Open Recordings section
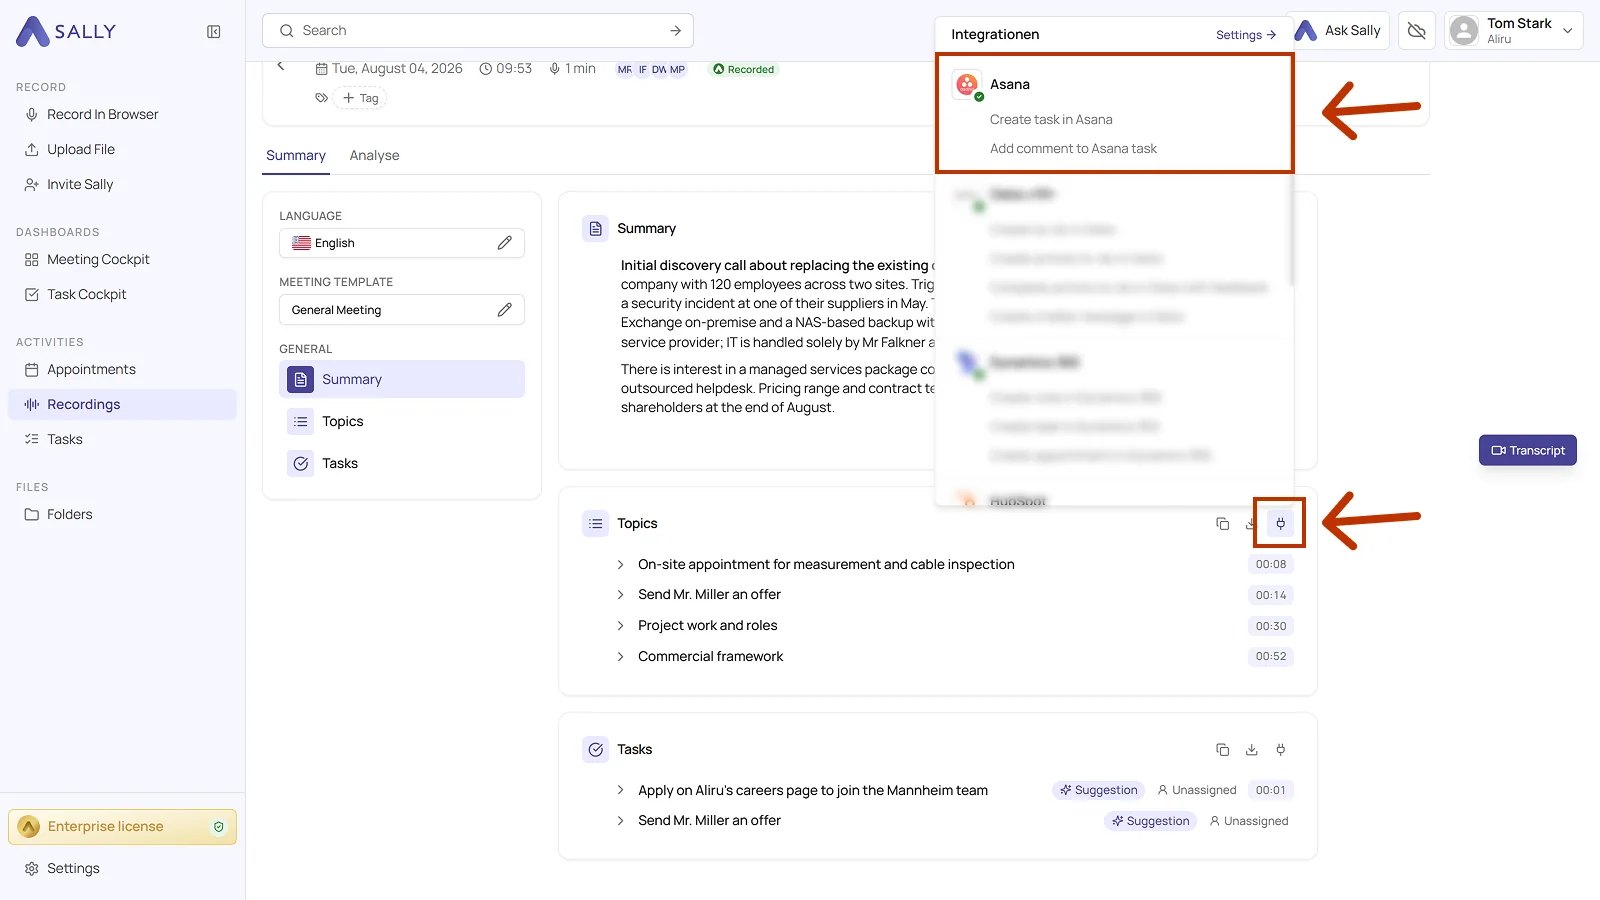Viewport: 1600px width, 900px height. click(x=122, y=404)
